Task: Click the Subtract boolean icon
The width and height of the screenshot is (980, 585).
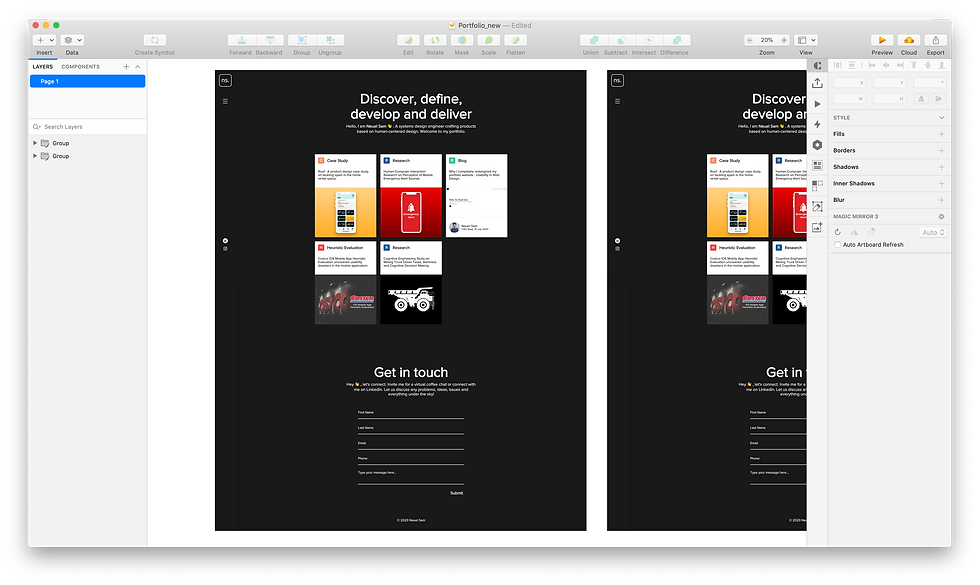Action: (621, 40)
